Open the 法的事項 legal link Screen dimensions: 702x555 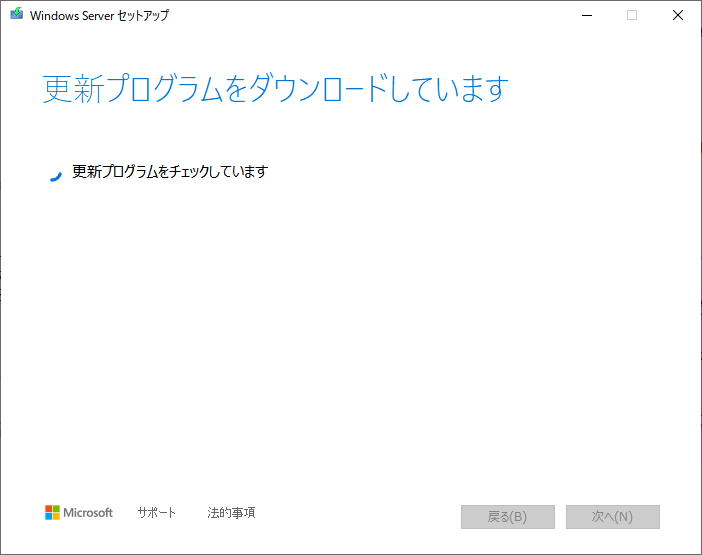pyautogui.click(x=231, y=512)
